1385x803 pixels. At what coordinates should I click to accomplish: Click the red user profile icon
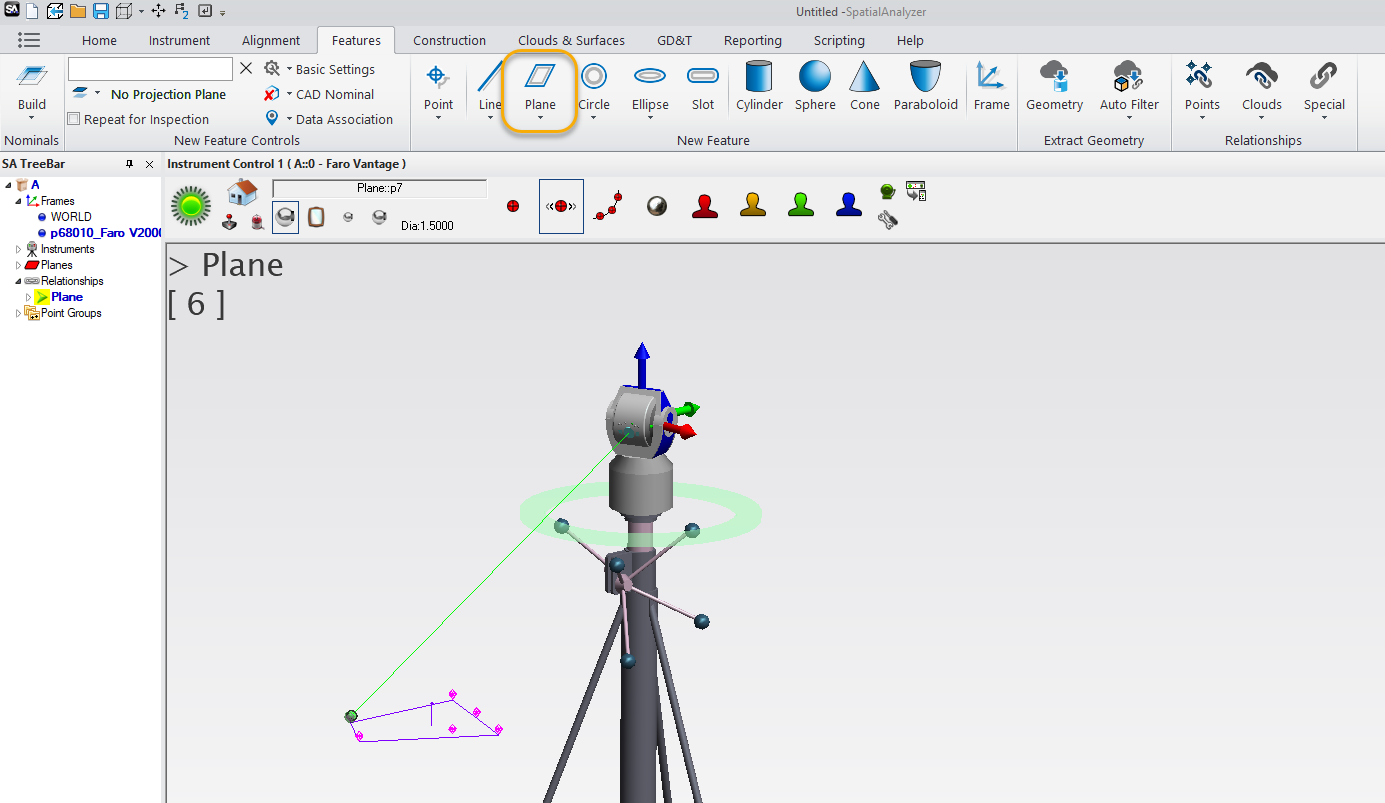pyautogui.click(x=706, y=205)
